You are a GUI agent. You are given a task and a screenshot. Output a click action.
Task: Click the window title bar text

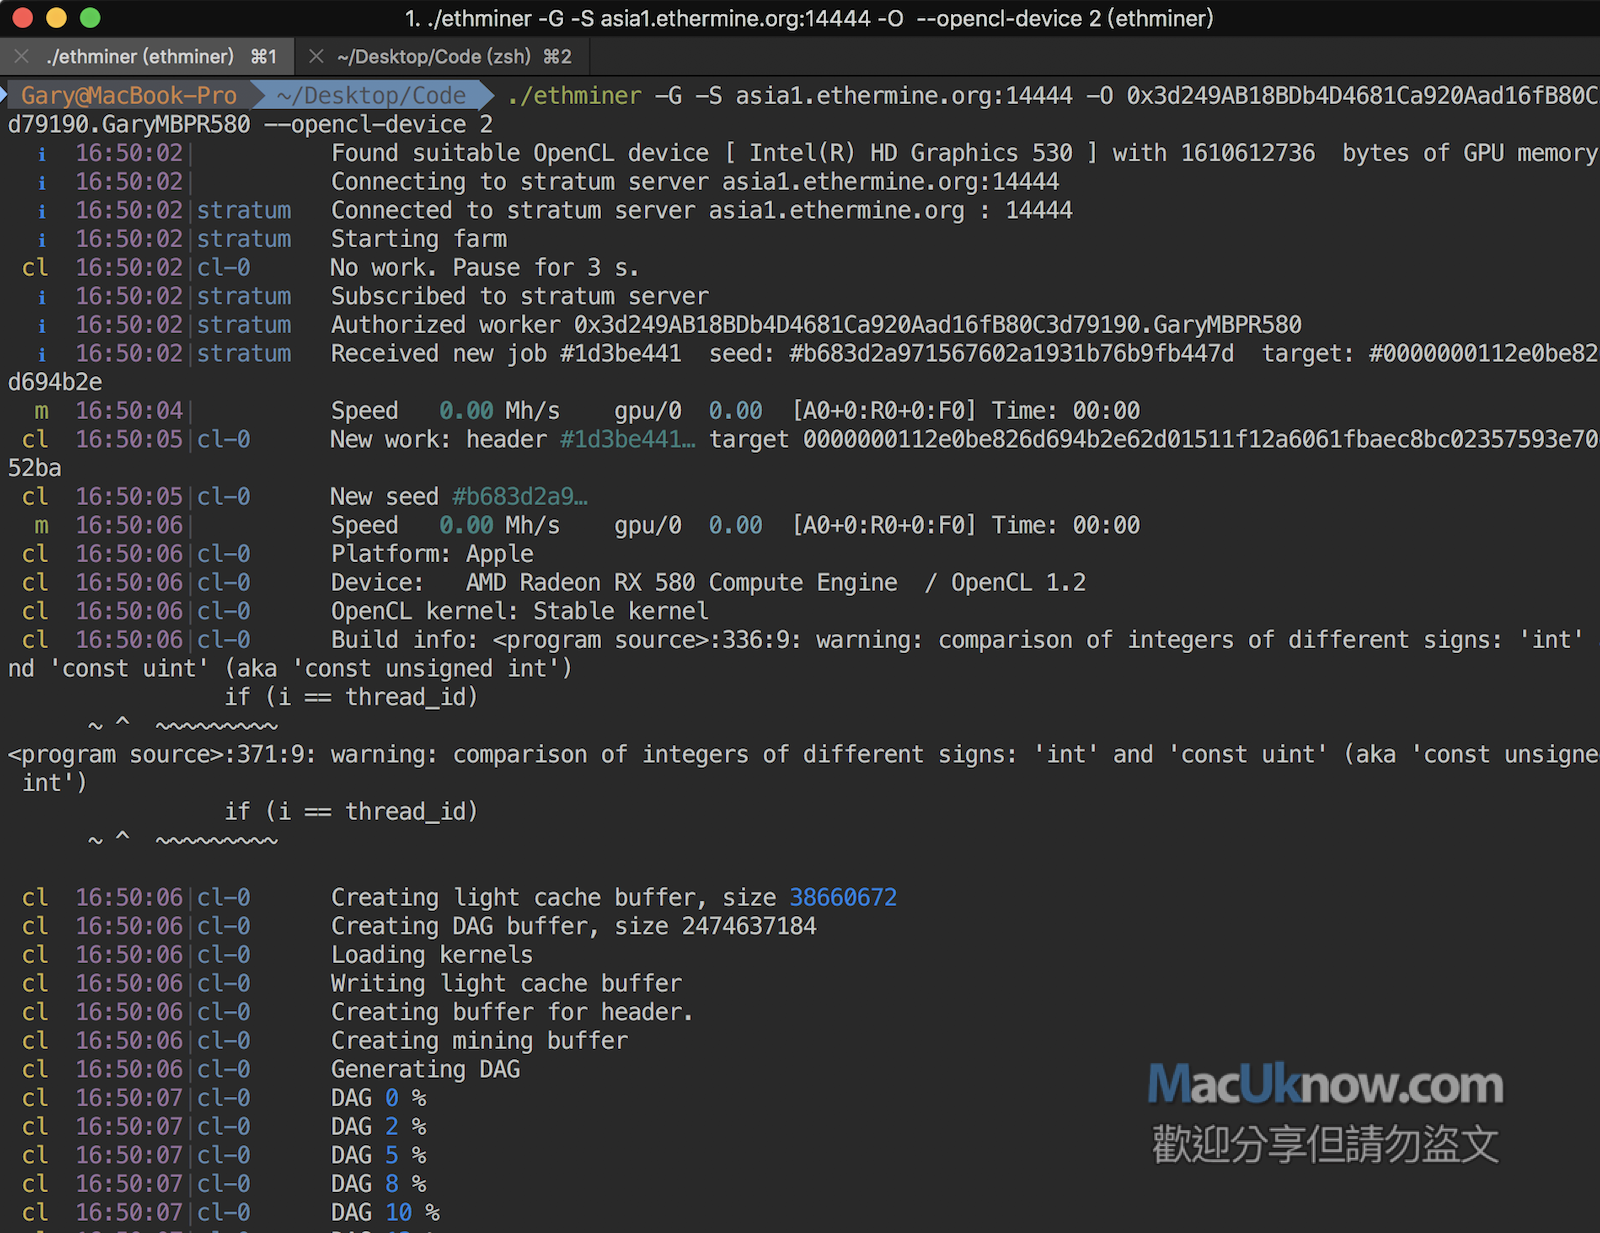pyautogui.click(x=808, y=18)
